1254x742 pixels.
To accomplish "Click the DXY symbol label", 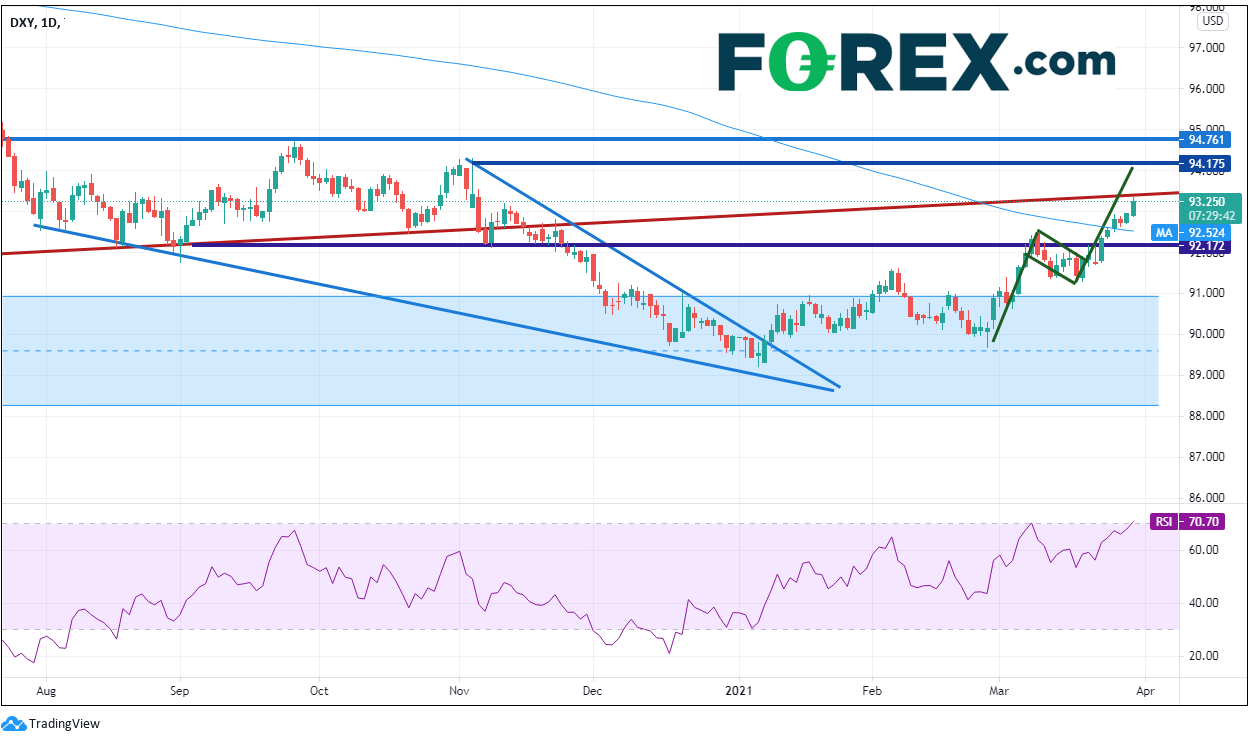I will pyautogui.click(x=23, y=22).
